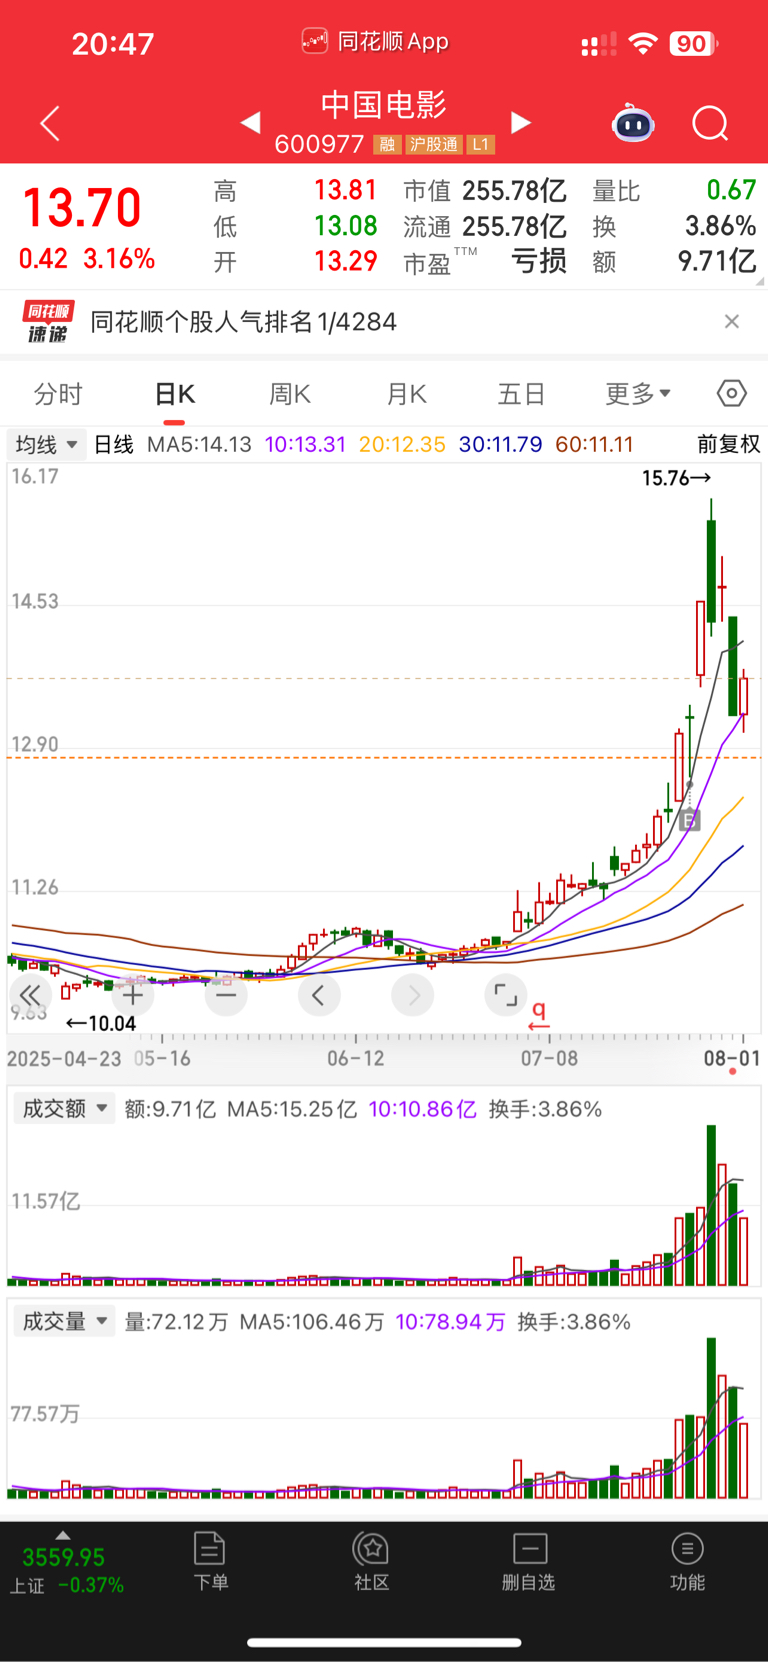Select the 周K tab
Viewport: 768px width, 1662px height.
(290, 394)
